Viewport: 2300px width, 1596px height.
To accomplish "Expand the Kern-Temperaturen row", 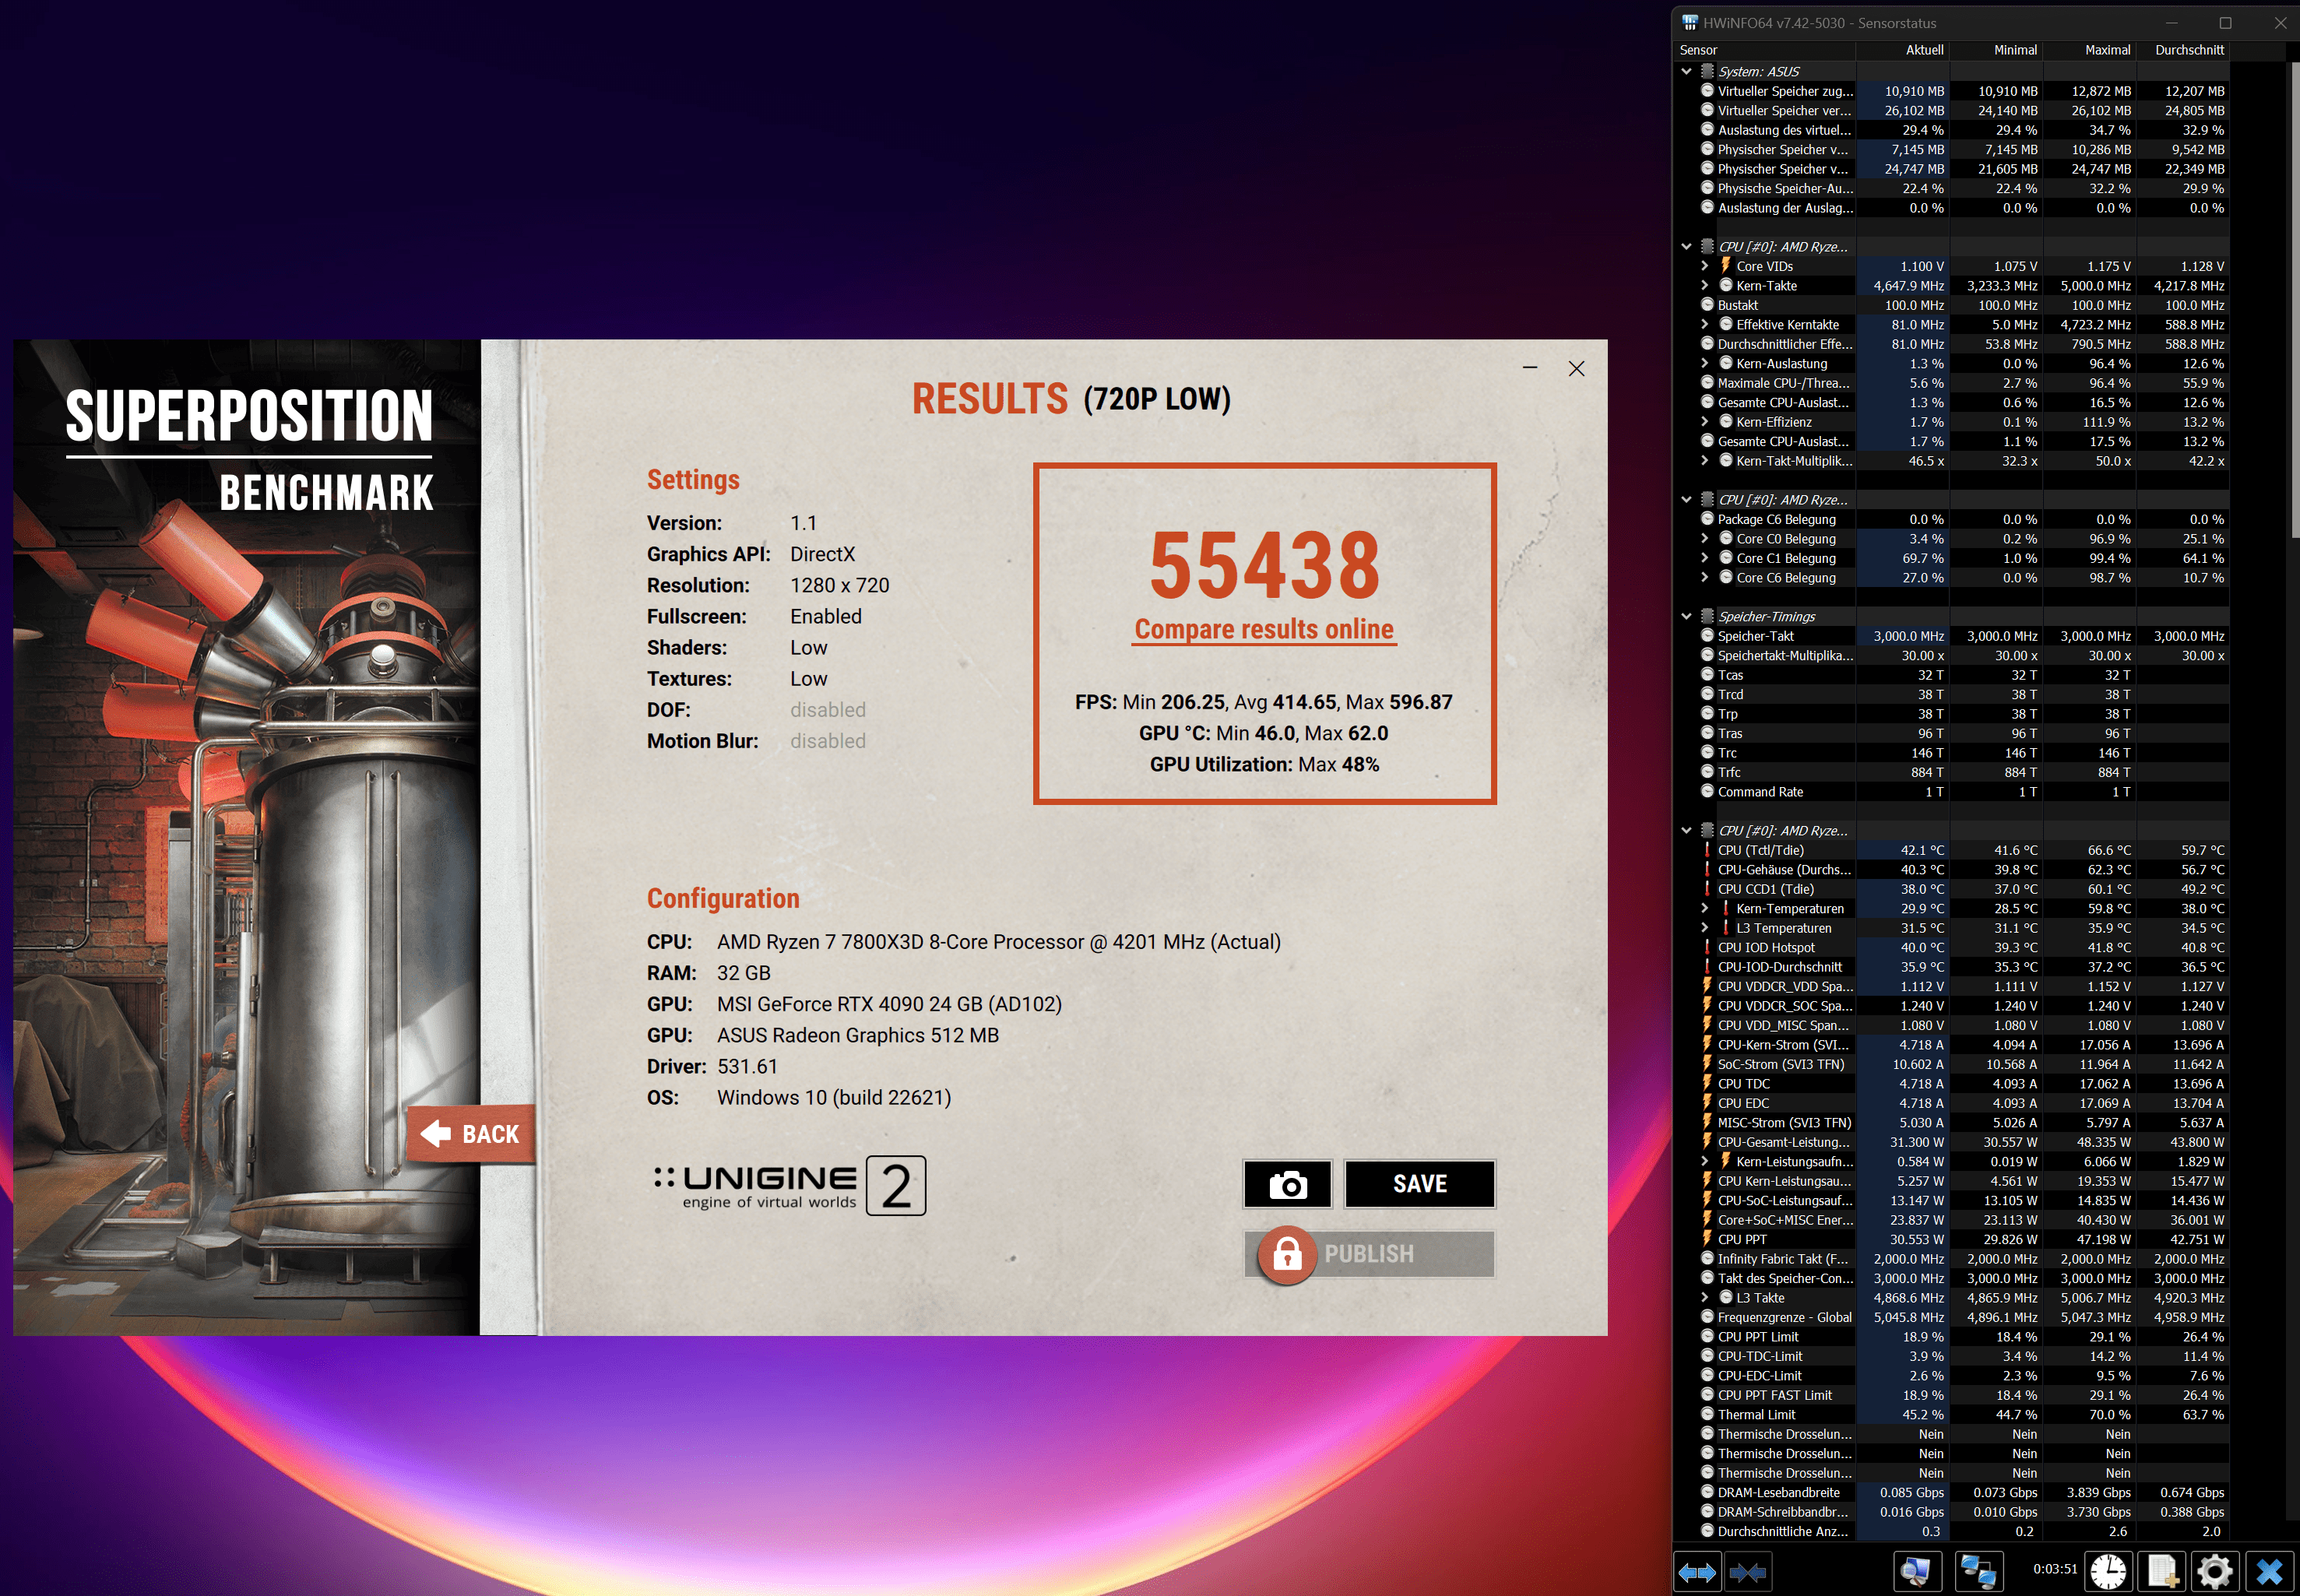I will [1705, 908].
